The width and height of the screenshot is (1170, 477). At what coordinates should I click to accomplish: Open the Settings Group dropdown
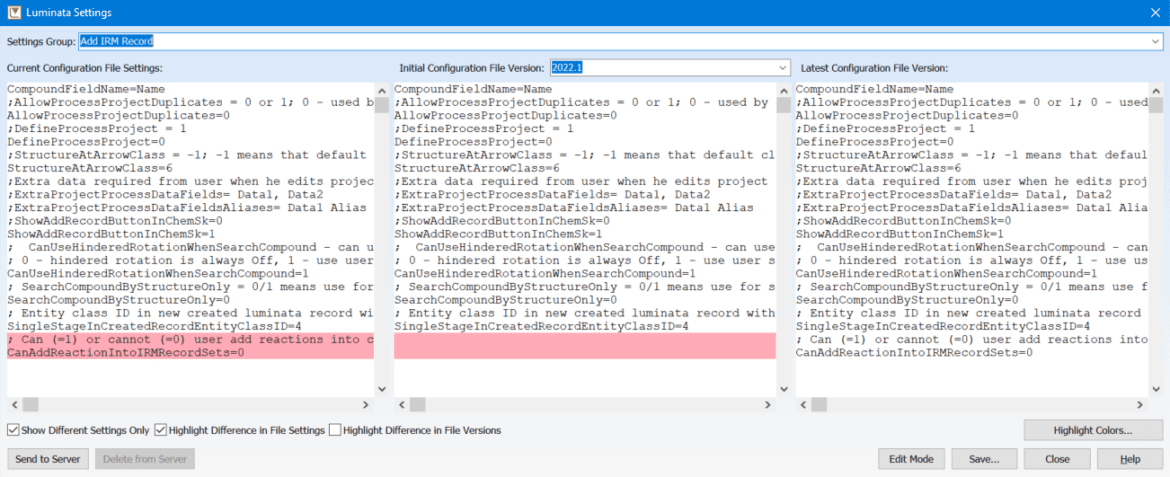point(1155,41)
